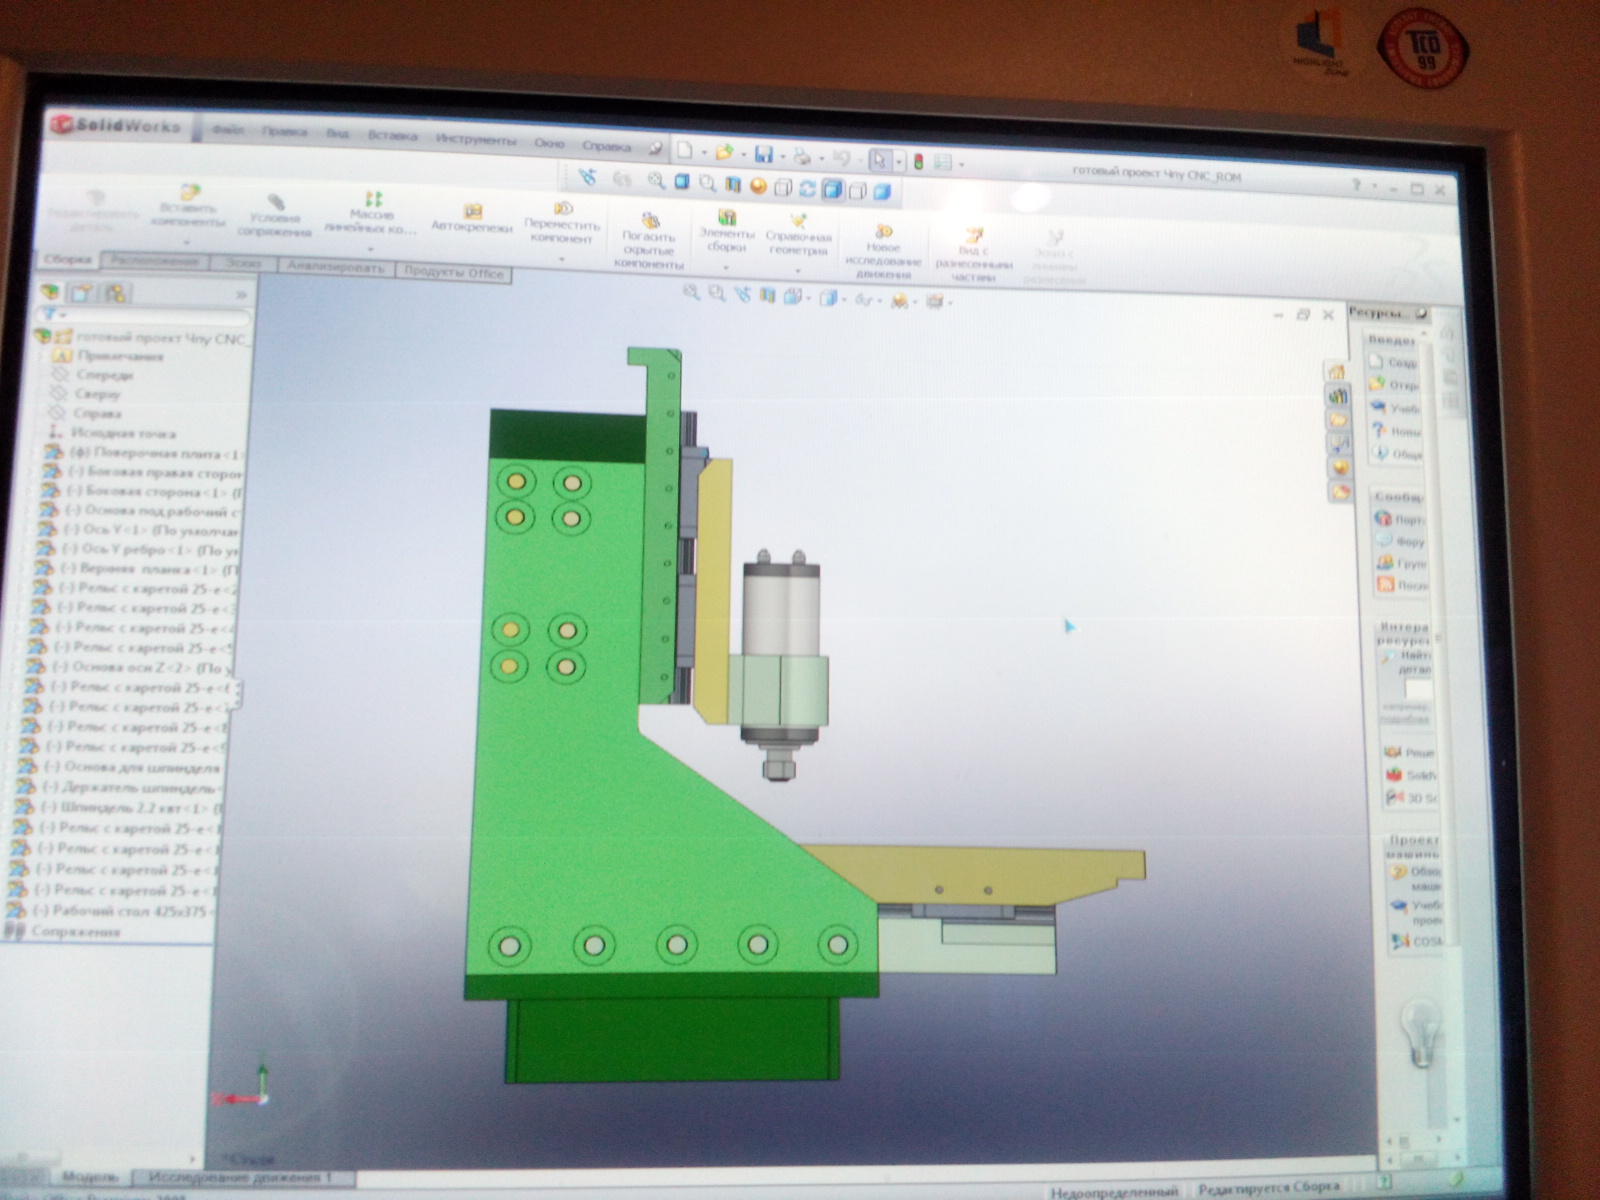Click the Print icon in the top toolbar
This screenshot has height=1200, width=1600.
pyautogui.click(x=802, y=156)
